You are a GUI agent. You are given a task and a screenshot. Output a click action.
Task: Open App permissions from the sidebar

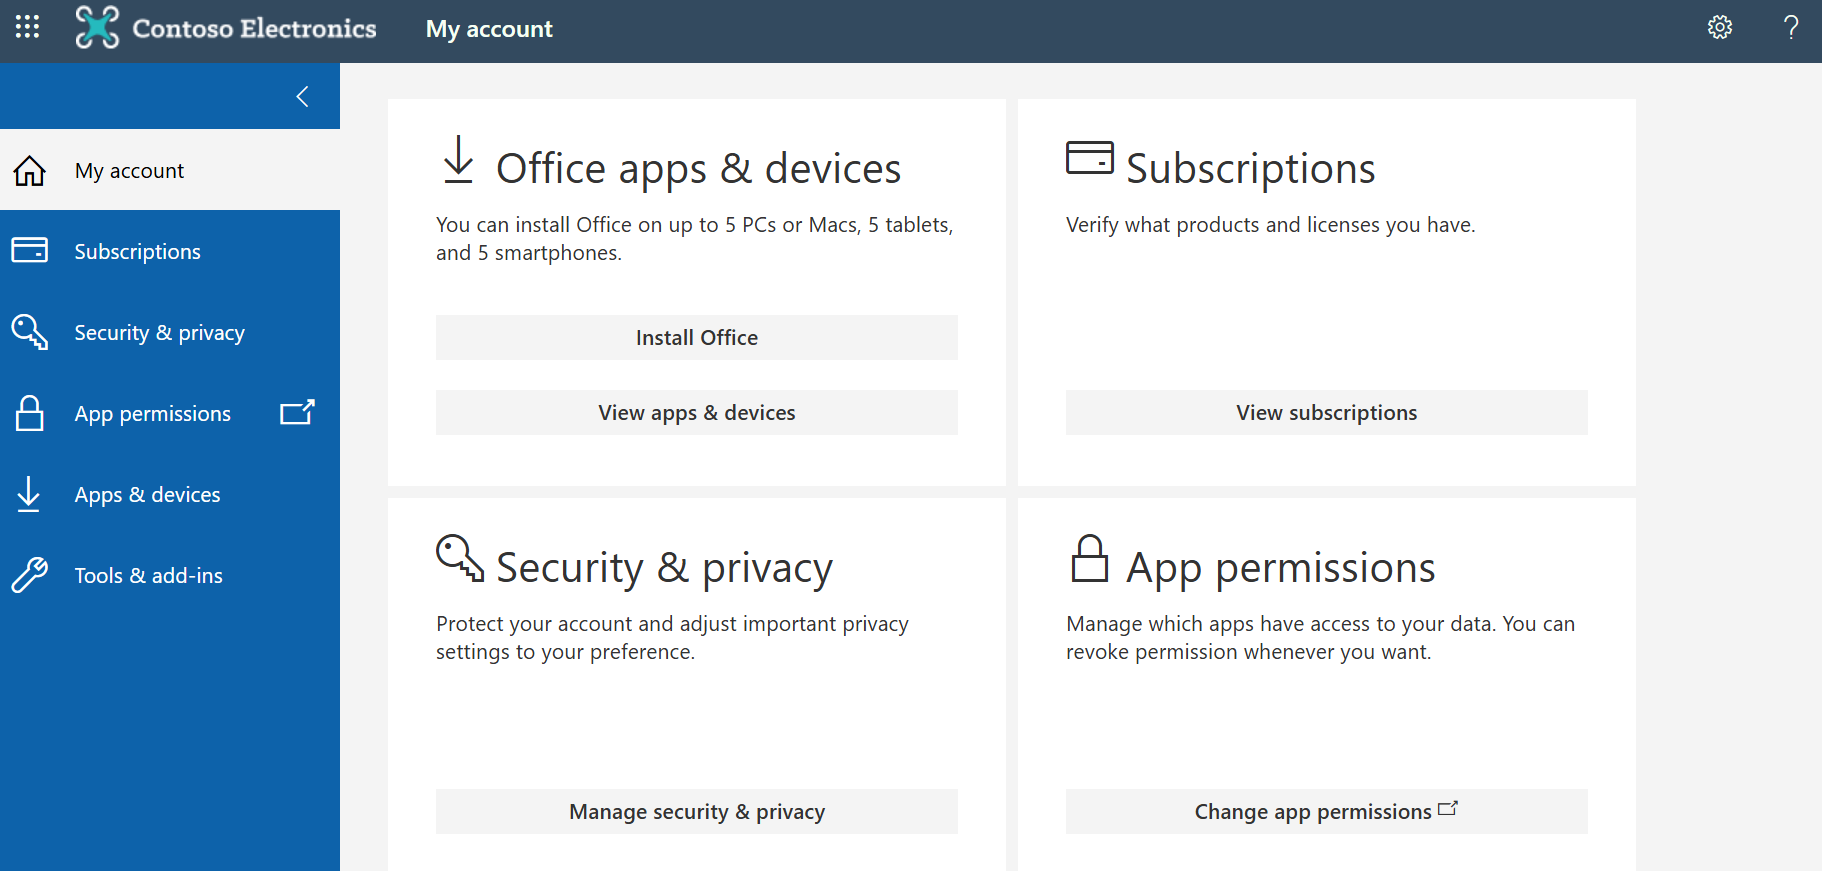[x=170, y=413]
